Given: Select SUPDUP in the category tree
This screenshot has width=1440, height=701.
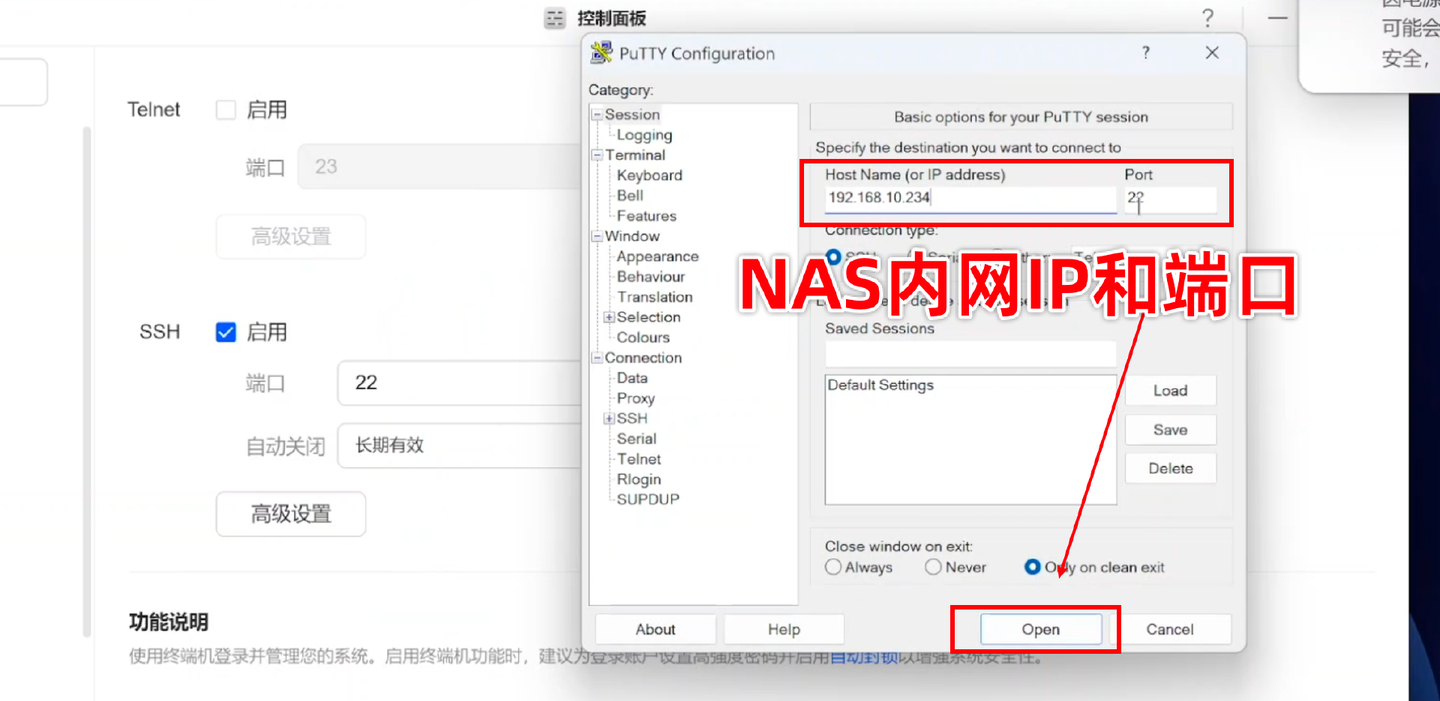Looking at the screenshot, I should [648, 499].
